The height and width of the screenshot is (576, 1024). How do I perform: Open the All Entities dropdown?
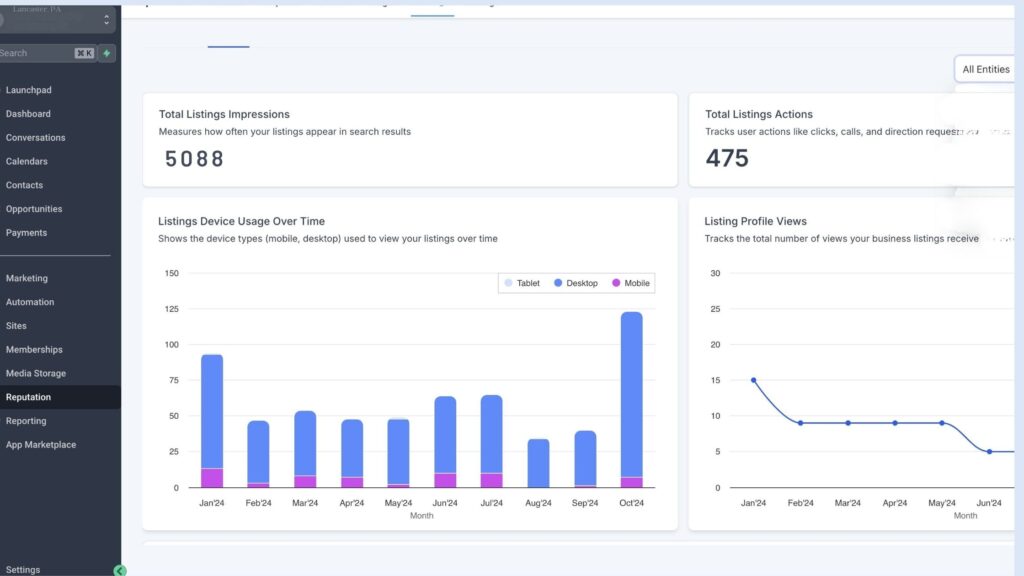[987, 69]
